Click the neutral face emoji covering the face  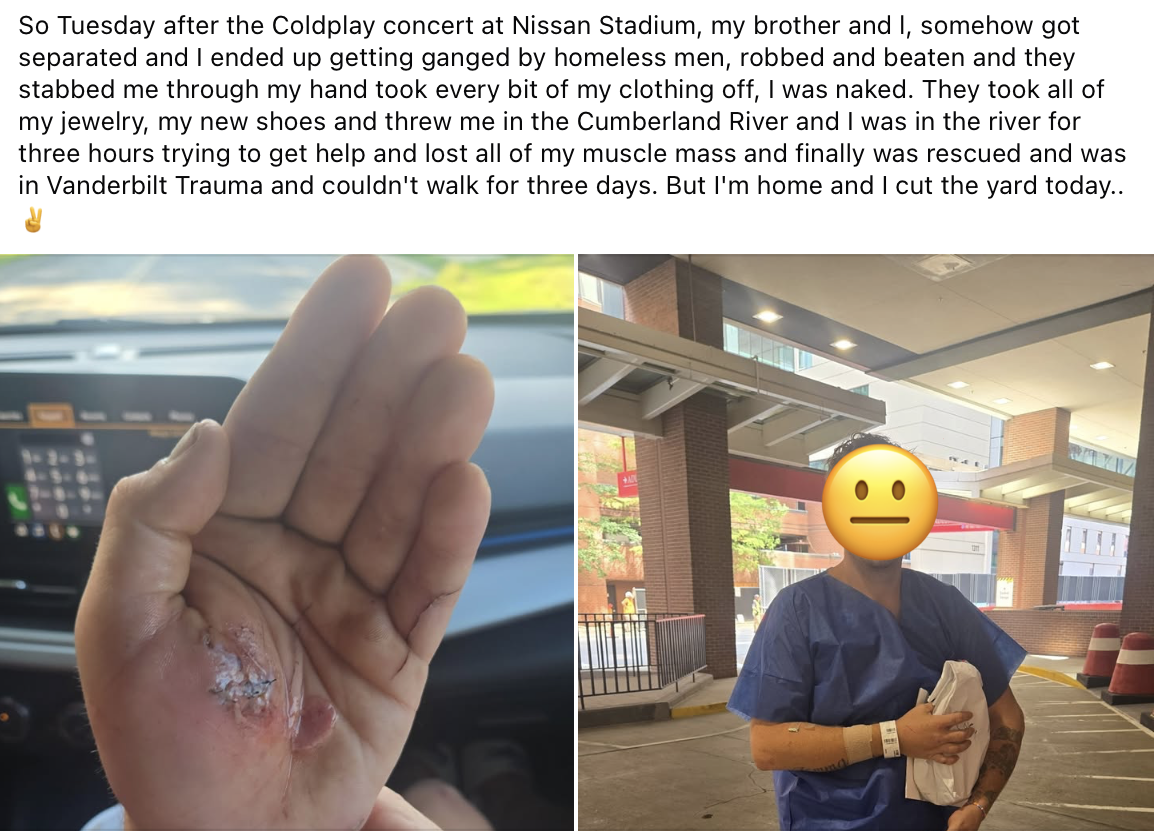point(879,502)
